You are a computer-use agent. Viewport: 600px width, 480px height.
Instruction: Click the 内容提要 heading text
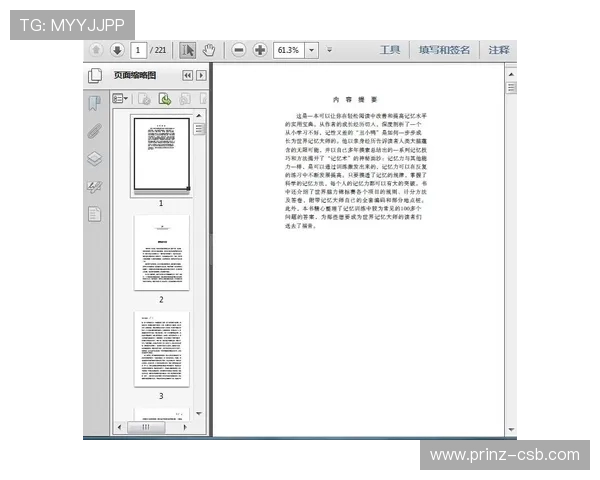(355, 100)
